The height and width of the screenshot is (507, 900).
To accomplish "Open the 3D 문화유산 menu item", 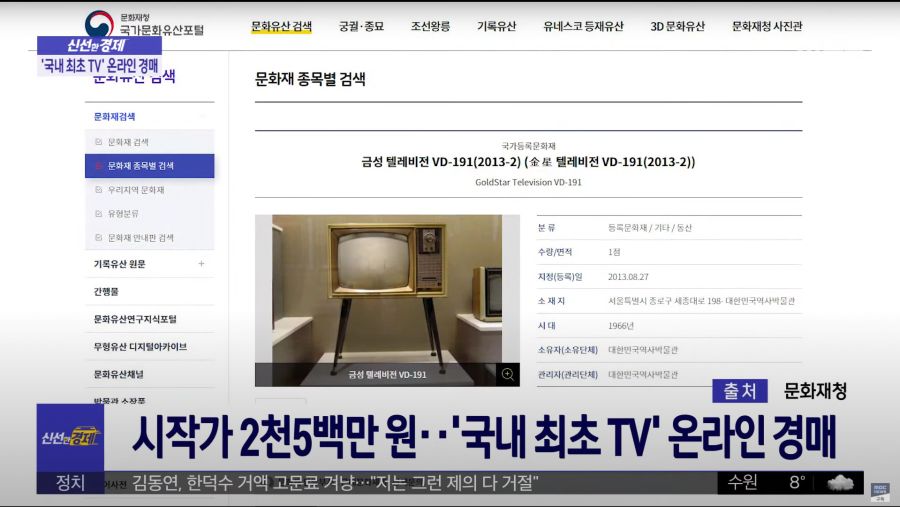I will click(677, 26).
